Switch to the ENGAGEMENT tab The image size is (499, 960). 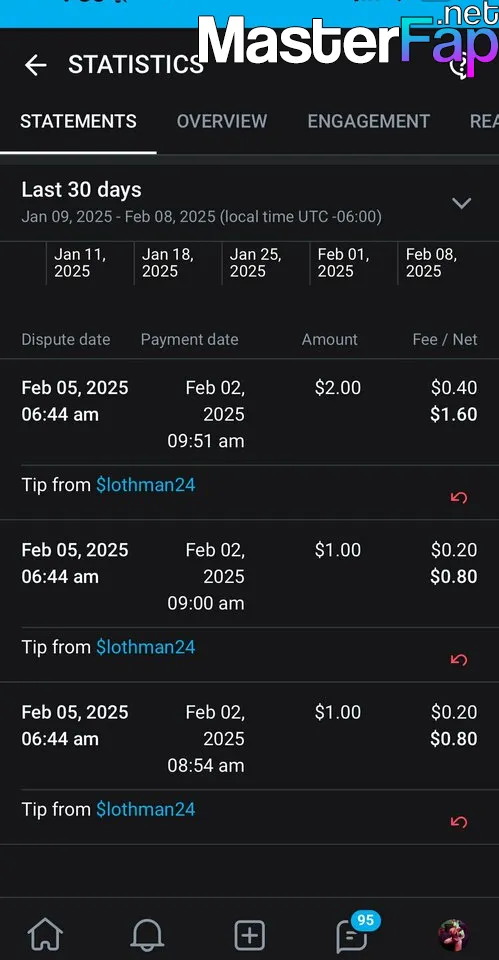369,121
